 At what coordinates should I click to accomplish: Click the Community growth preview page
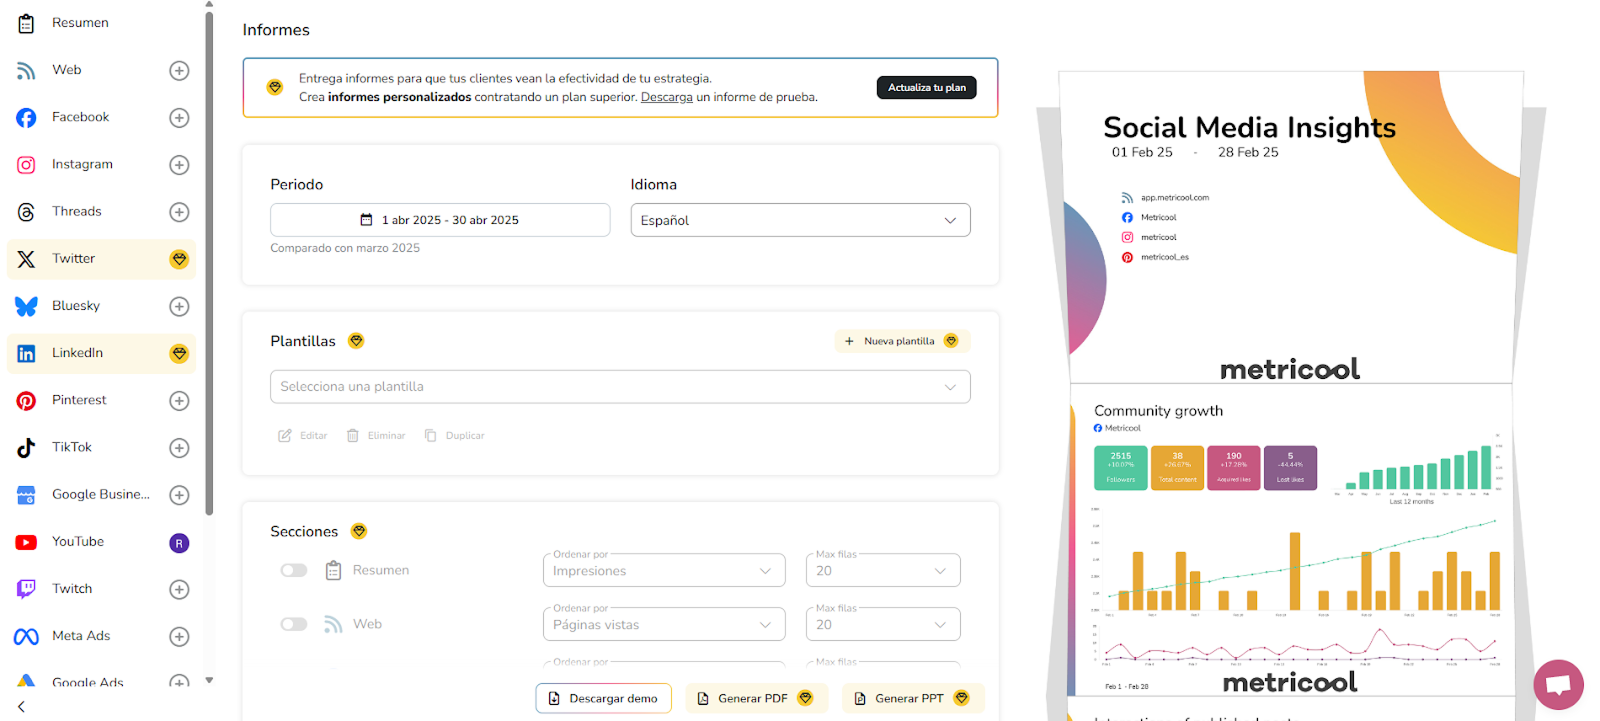[x=1290, y=540]
